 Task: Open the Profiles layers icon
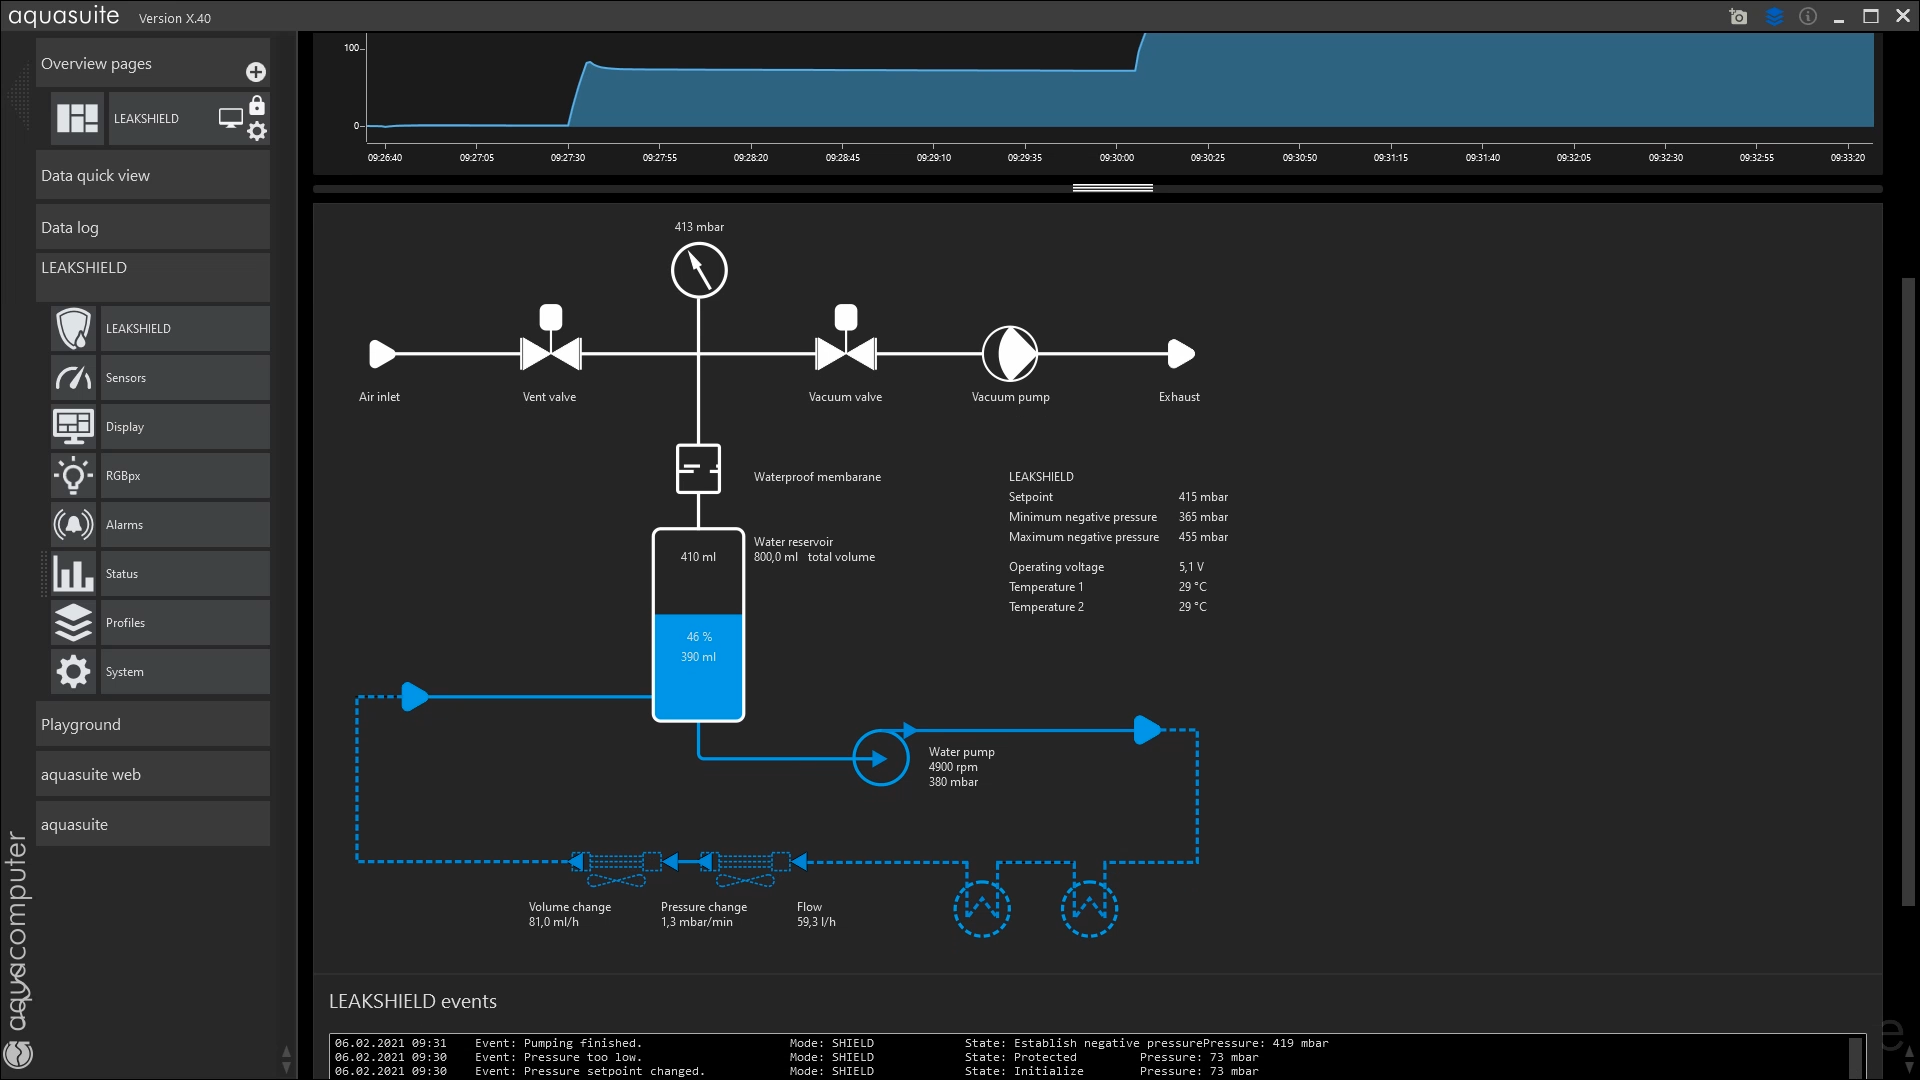(x=74, y=622)
